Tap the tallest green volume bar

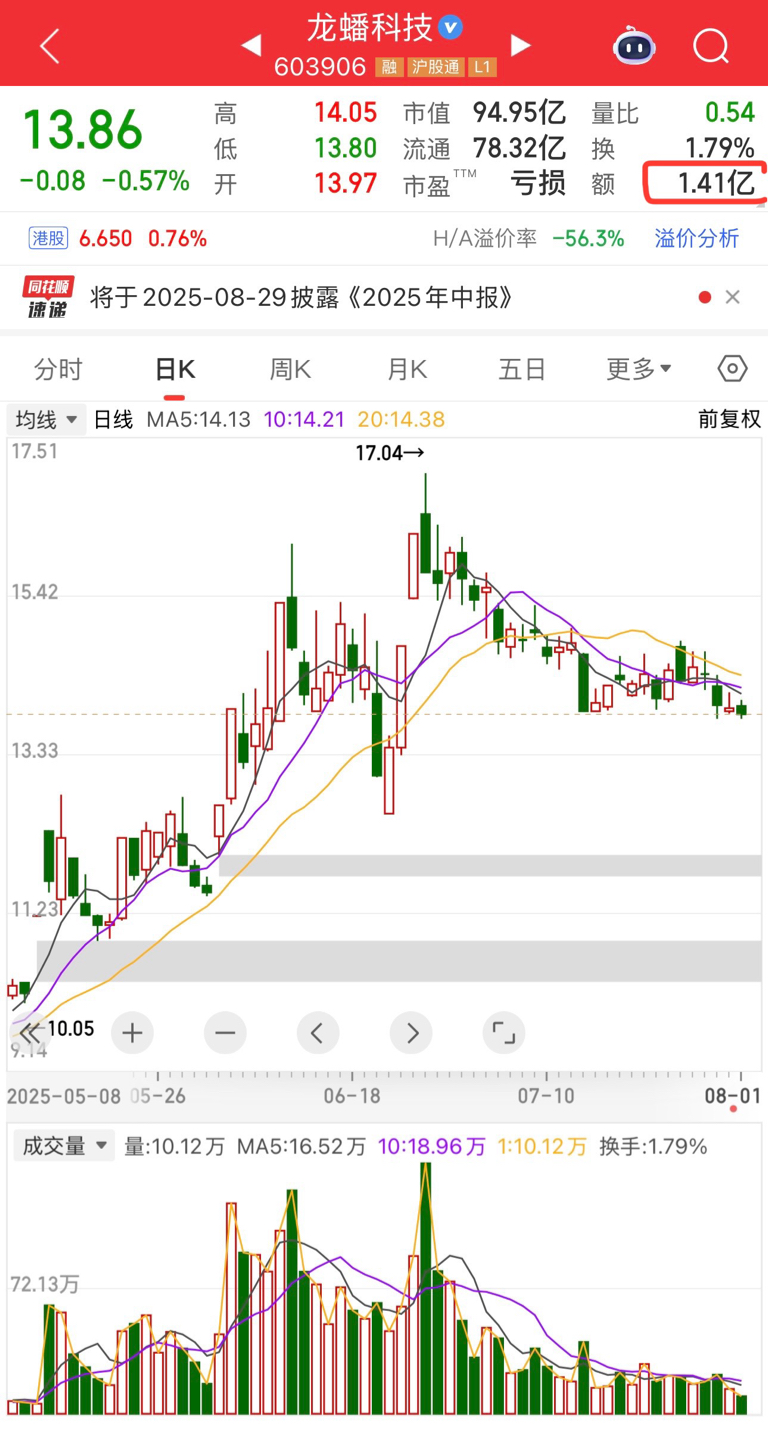(x=426, y=1289)
